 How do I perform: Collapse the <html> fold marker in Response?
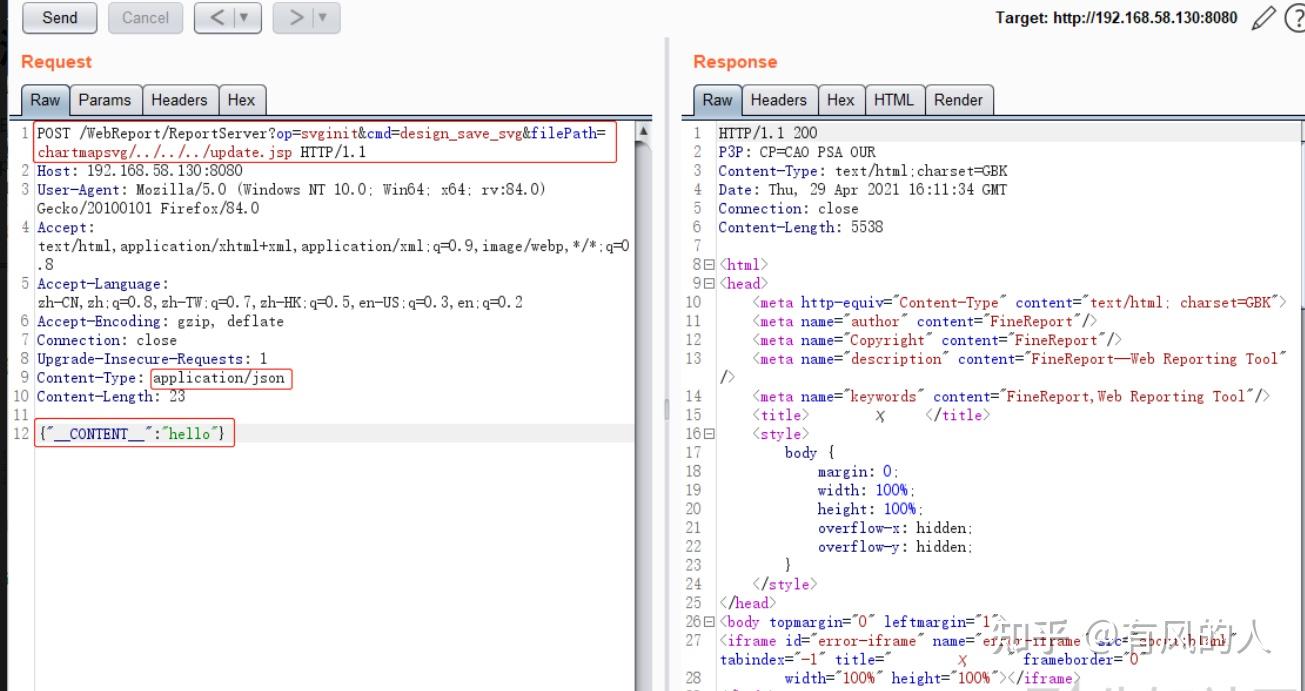coord(710,265)
